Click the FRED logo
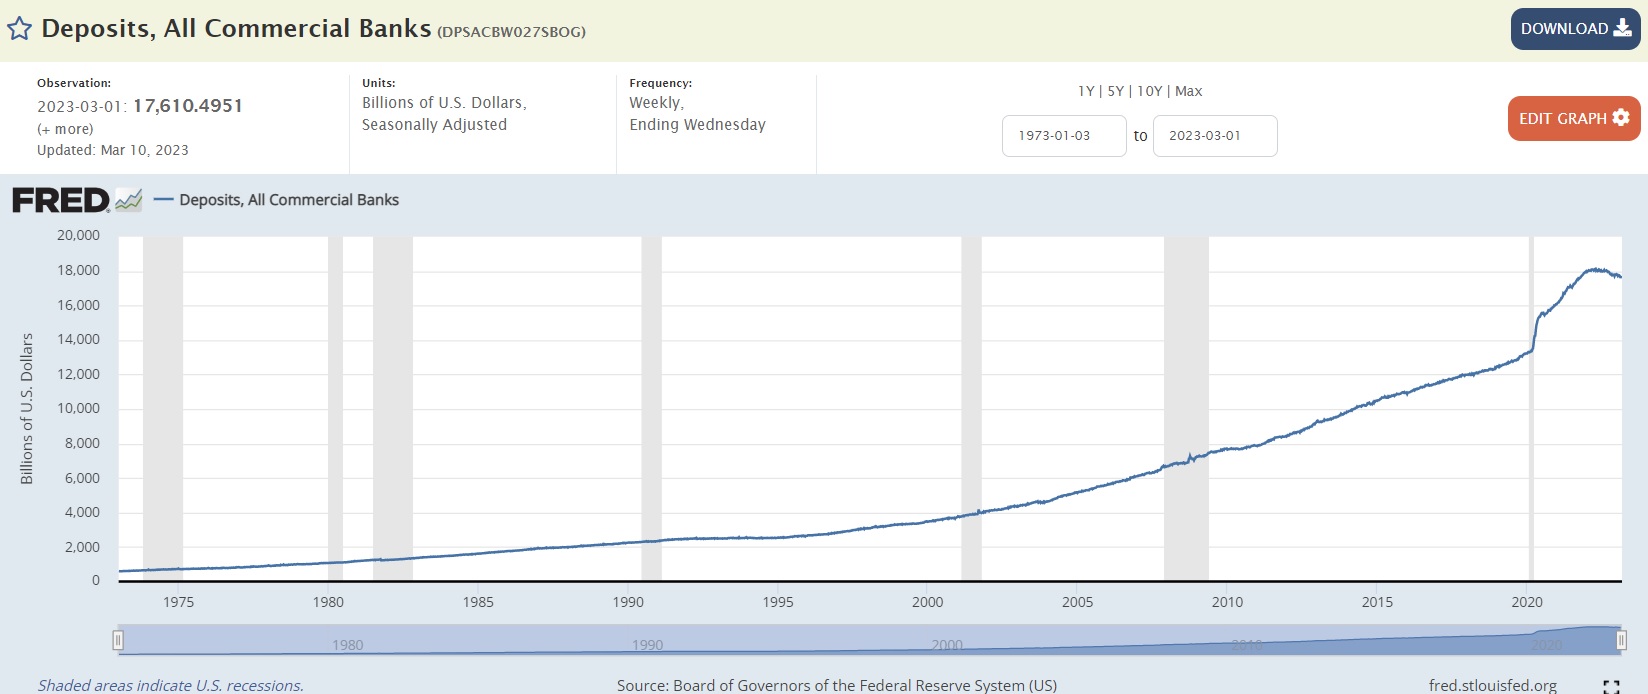The height and width of the screenshot is (694, 1648). click(60, 200)
